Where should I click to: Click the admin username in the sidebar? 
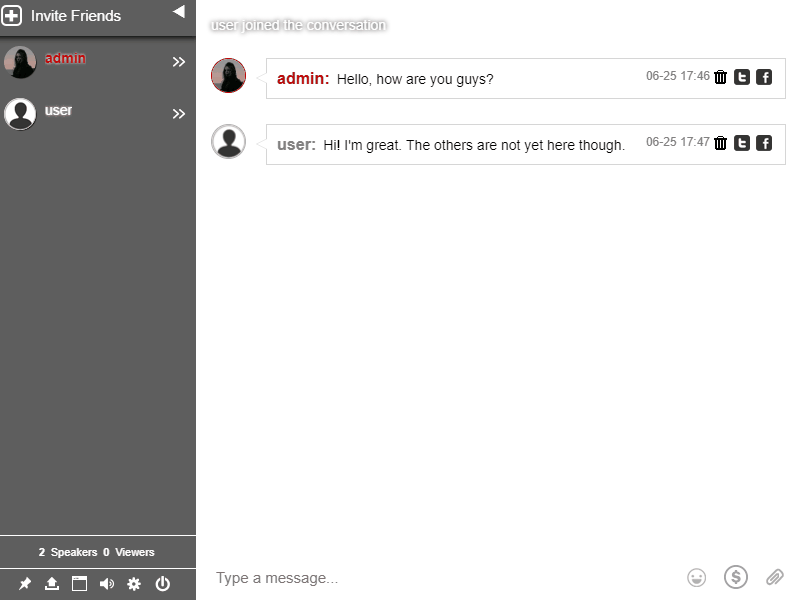[66, 58]
